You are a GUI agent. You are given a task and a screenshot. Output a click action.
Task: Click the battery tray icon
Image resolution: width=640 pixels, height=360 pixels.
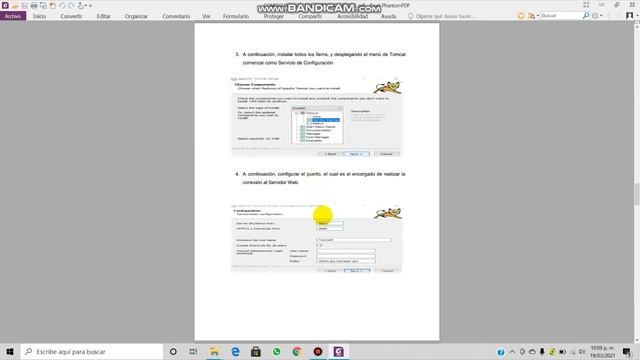[562, 352]
